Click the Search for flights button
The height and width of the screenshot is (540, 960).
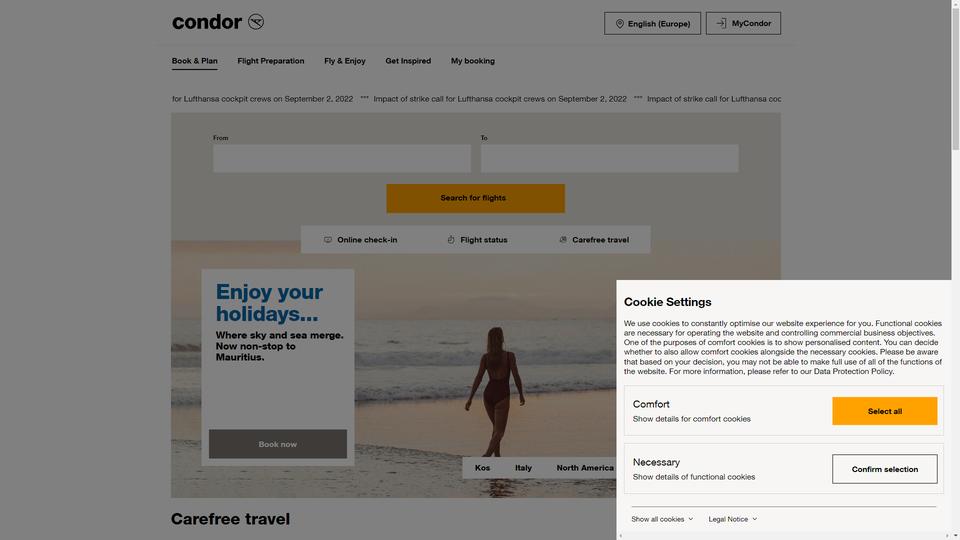point(475,198)
